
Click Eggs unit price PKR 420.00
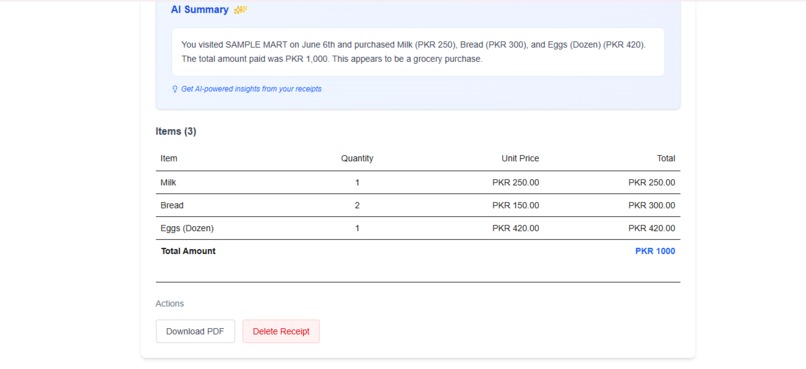516,228
